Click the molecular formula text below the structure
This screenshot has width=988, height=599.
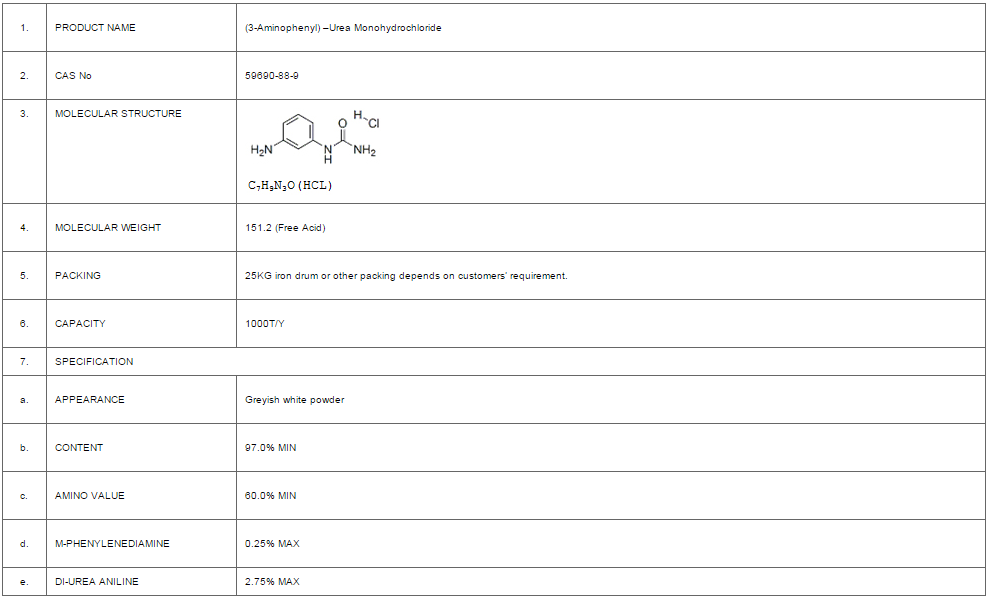point(289,186)
